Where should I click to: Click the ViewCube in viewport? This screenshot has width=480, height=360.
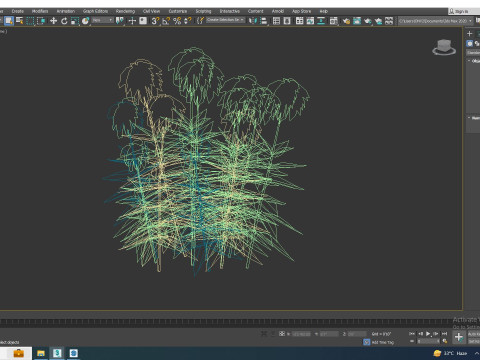click(x=444, y=47)
